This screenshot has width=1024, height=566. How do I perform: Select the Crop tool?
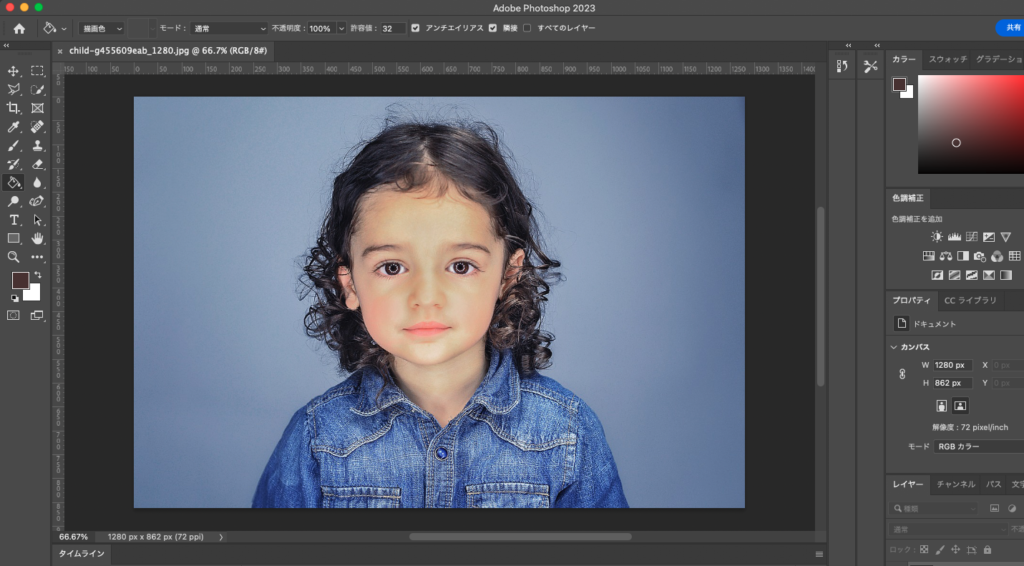pyautogui.click(x=13, y=108)
